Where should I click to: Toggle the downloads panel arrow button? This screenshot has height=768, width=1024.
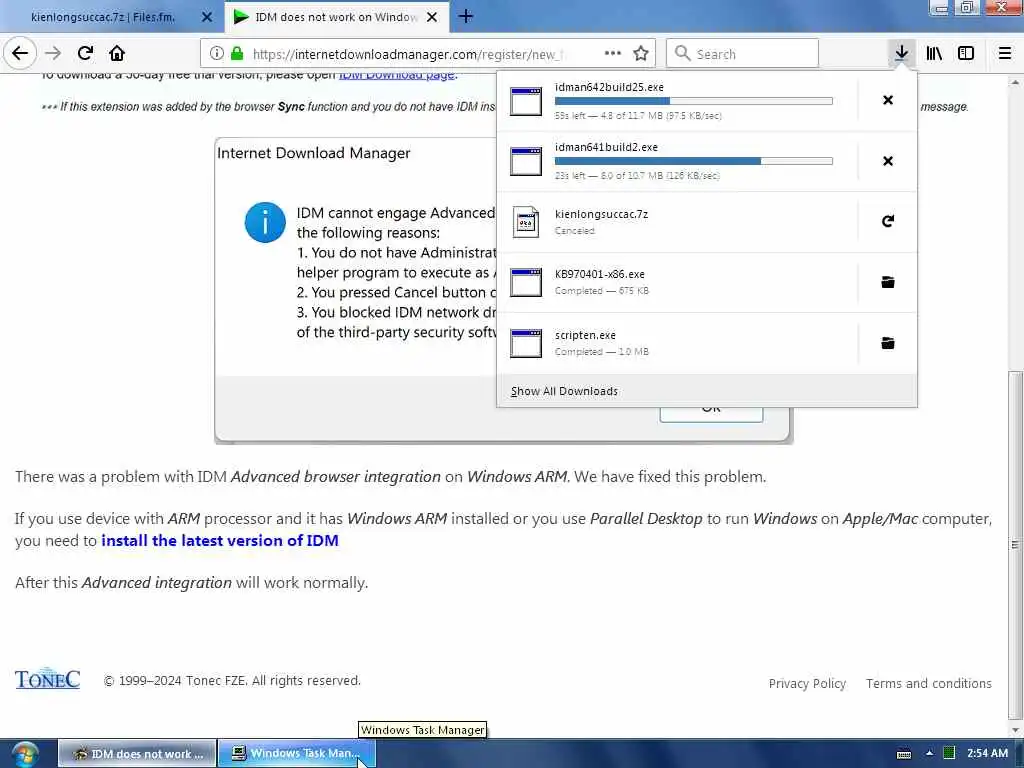tap(901, 54)
